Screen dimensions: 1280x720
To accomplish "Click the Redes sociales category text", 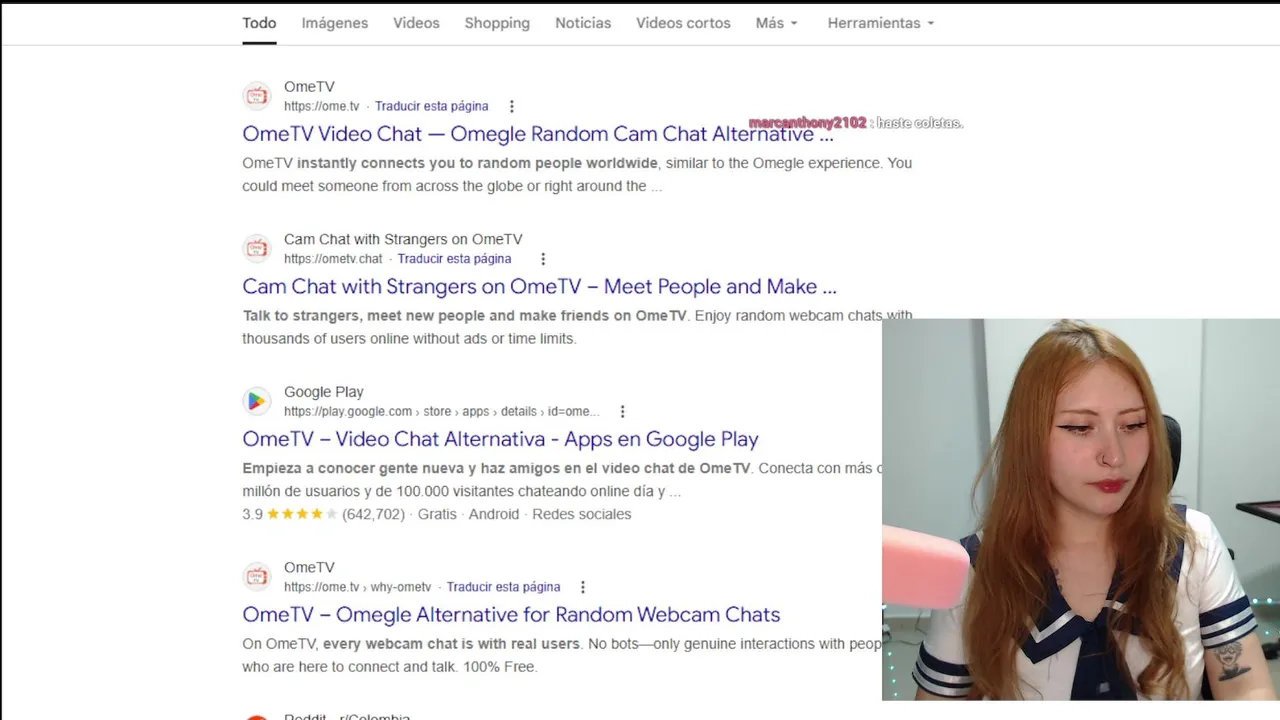I will tap(582, 514).
